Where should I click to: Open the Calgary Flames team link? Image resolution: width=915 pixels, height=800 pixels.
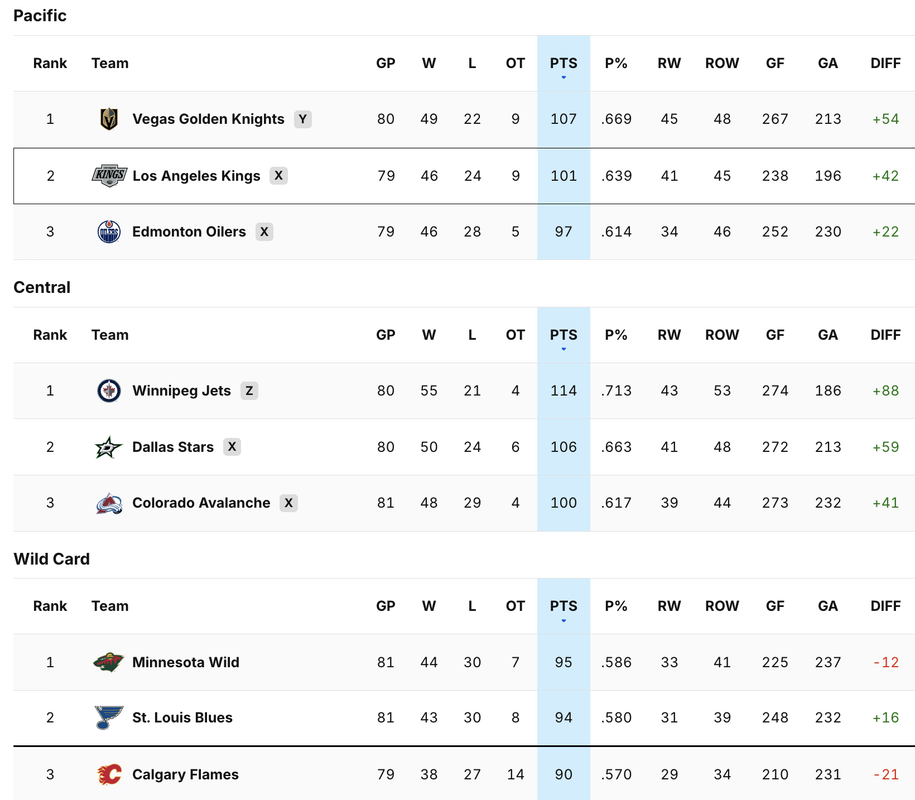[x=186, y=774]
